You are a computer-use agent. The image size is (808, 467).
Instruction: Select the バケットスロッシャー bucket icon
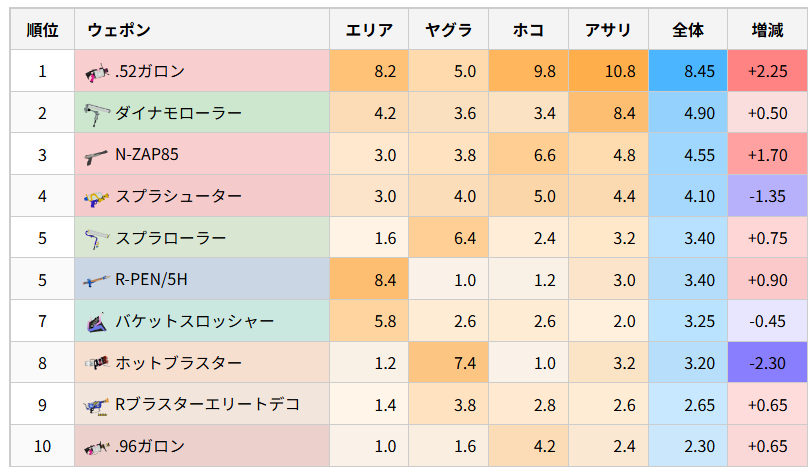tap(96, 323)
